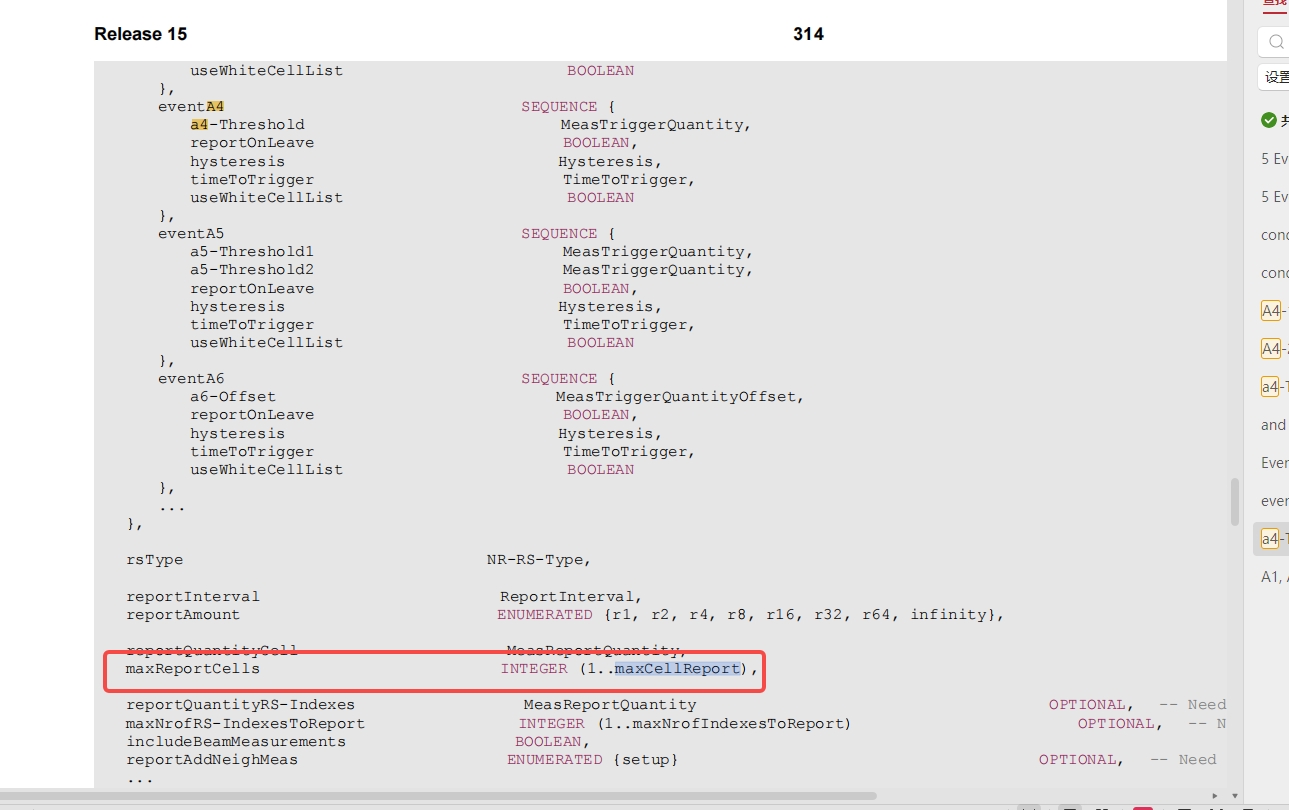Open the first uppercase A4 search result
Viewport: 1289px width, 810px height.
pos(1272,311)
